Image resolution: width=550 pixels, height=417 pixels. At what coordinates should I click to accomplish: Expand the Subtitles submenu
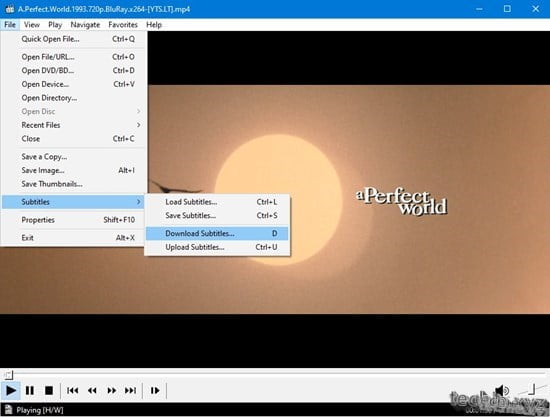click(73, 202)
